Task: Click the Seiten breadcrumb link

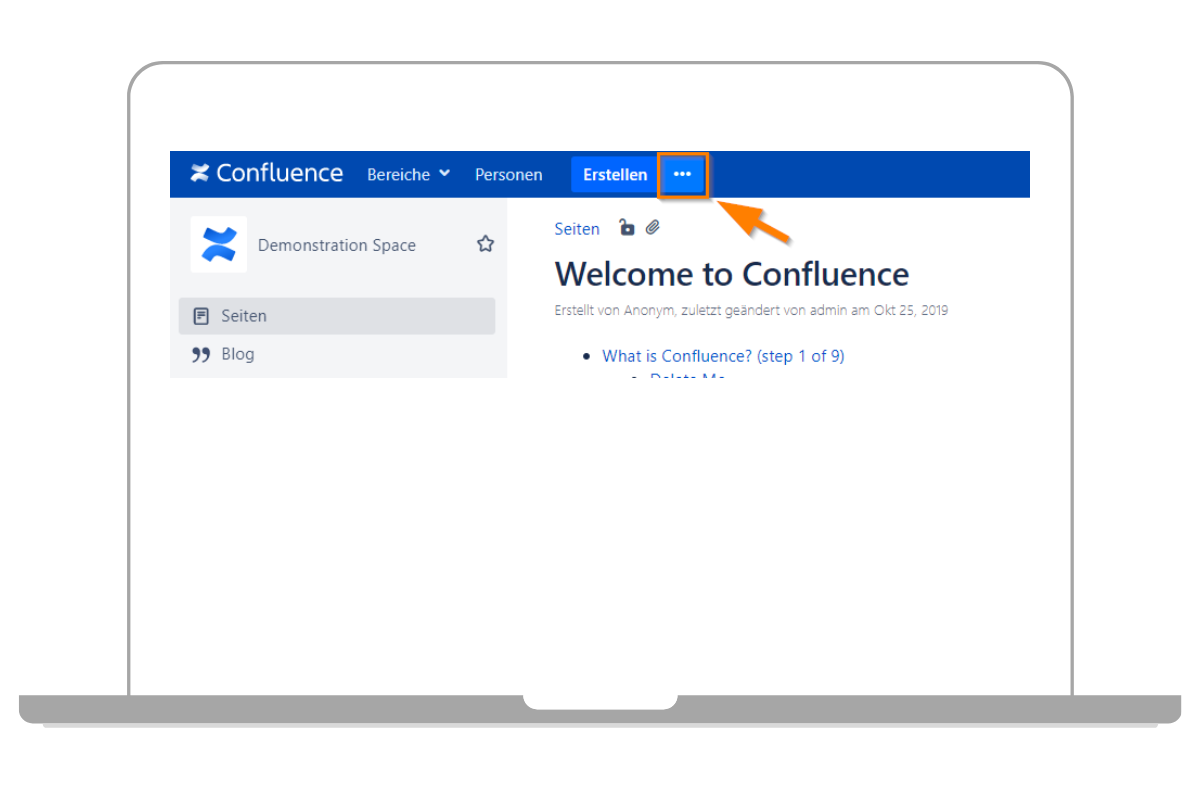Action: [x=577, y=229]
